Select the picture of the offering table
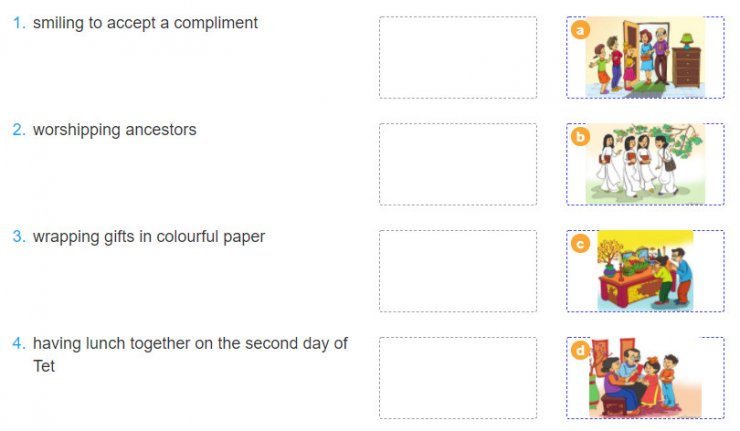This screenshot has width=740, height=431. 646,271
